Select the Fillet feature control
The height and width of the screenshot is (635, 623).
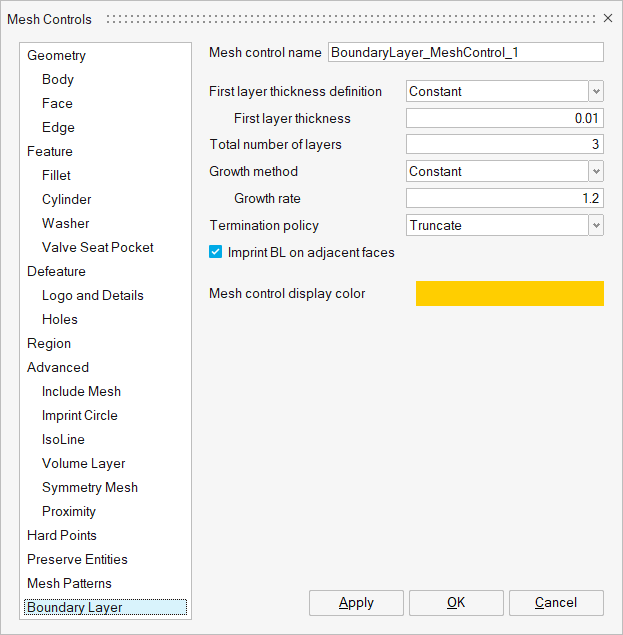(56, 175)
